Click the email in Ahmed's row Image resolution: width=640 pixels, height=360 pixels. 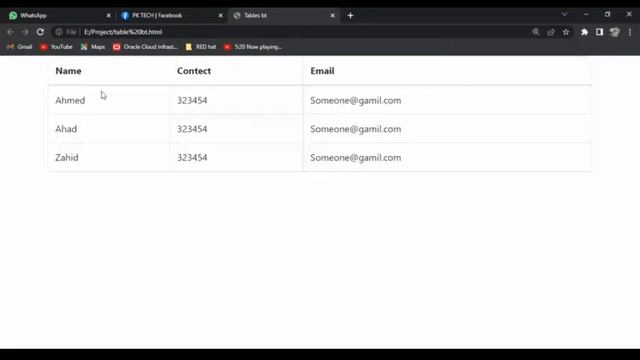point(356,100)
